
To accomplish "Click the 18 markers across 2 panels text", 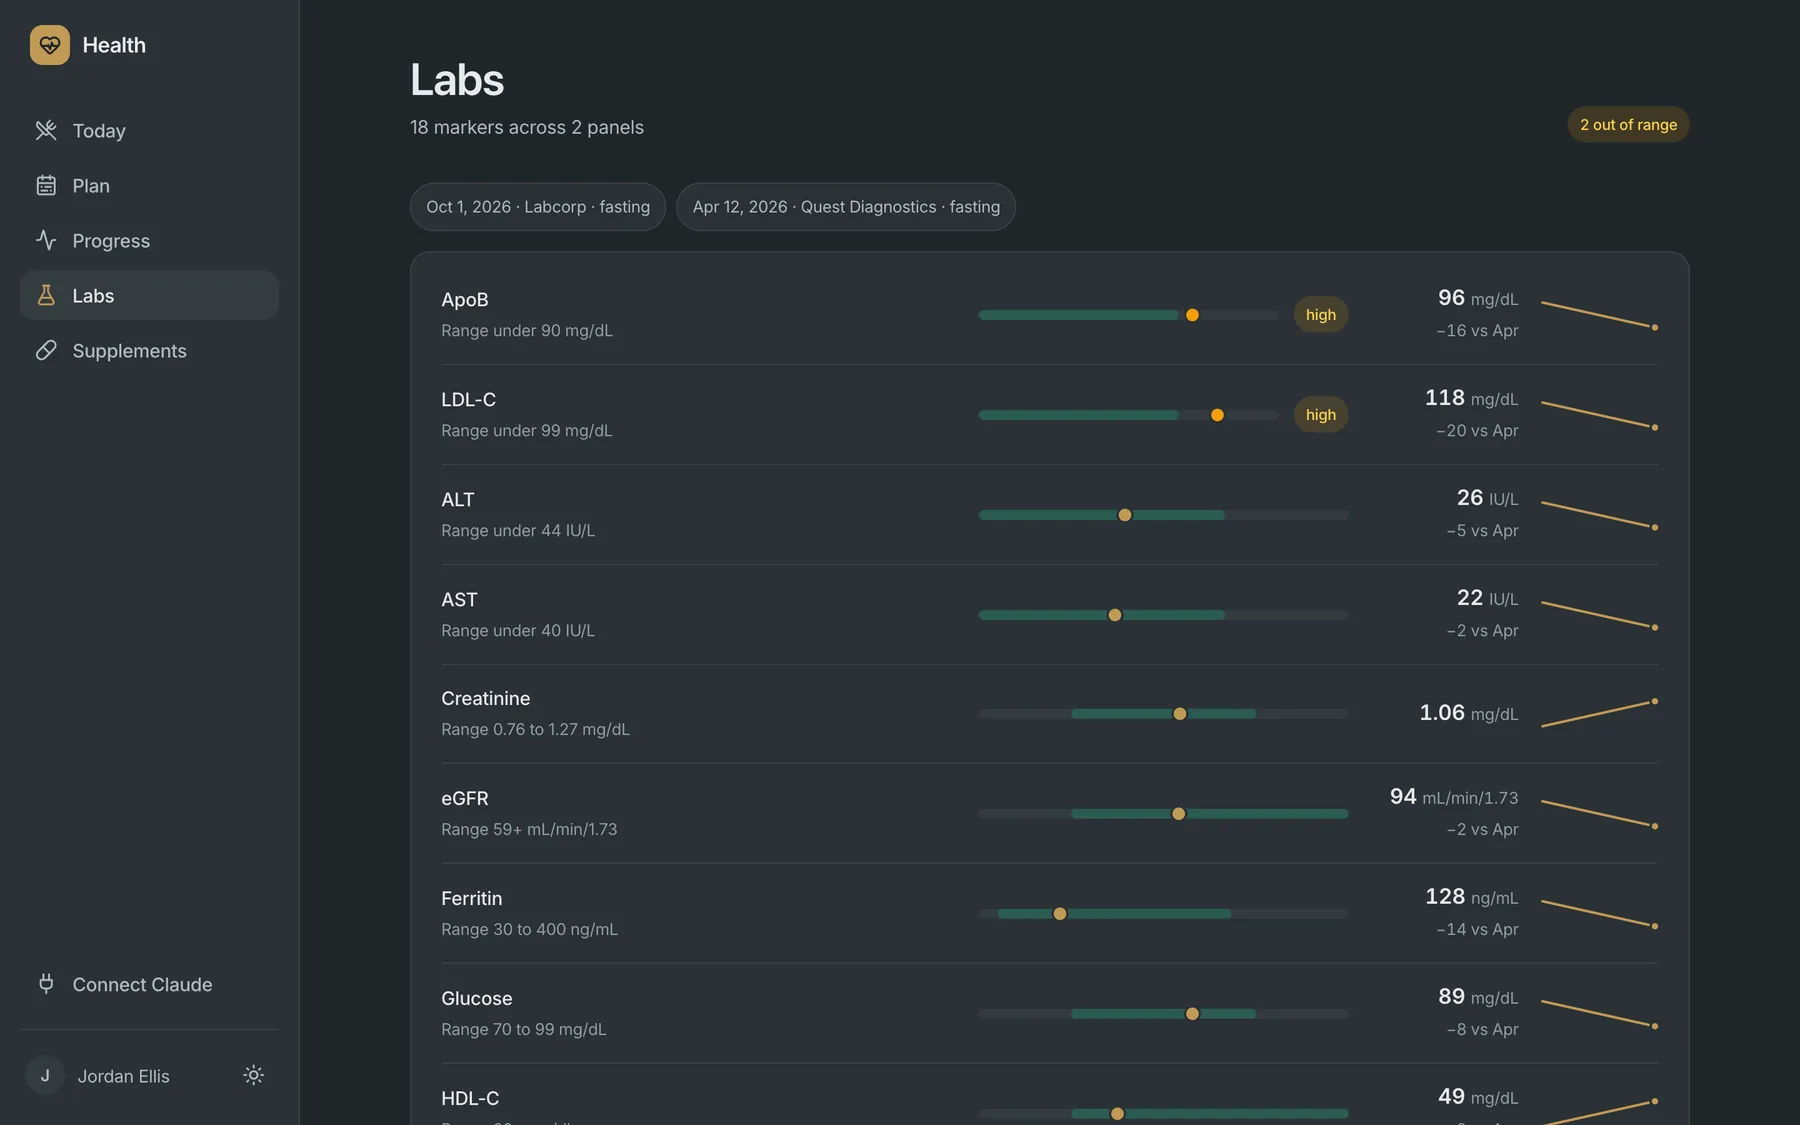I will point(527,127).
